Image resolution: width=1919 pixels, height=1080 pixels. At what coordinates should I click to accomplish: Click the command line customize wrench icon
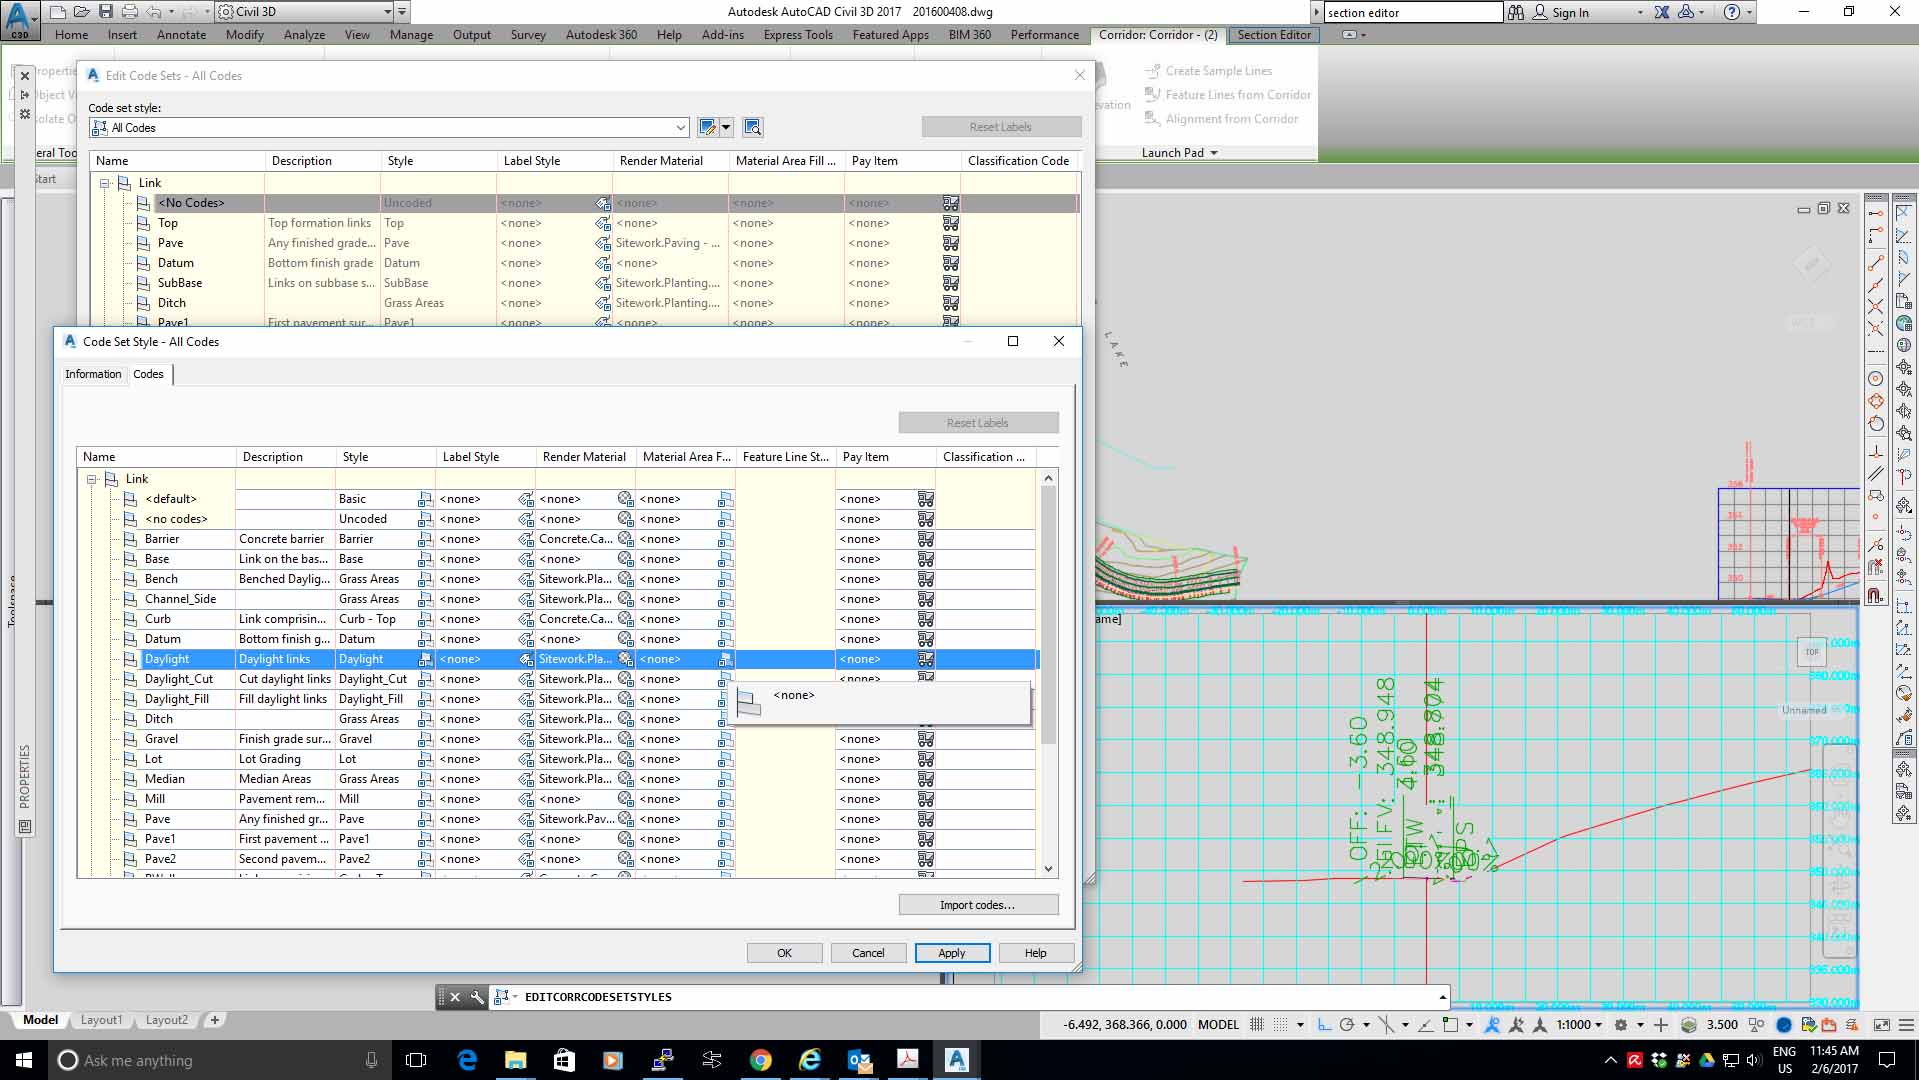click(477, 997)
